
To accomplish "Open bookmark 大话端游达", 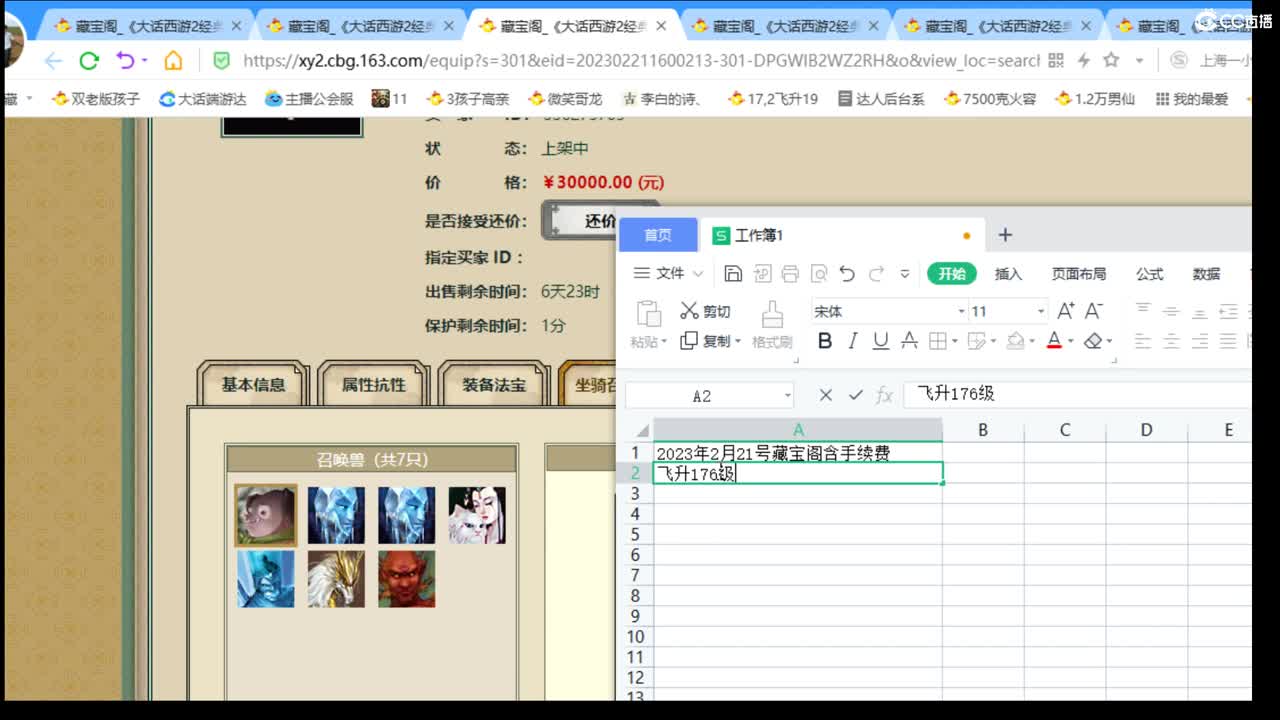I will [x=203, y=99].
